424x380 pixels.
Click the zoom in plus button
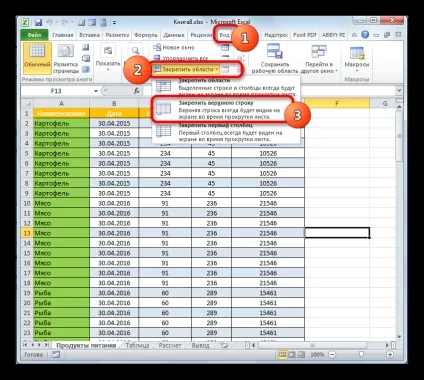pyautogui.click(x=390, y=354)
